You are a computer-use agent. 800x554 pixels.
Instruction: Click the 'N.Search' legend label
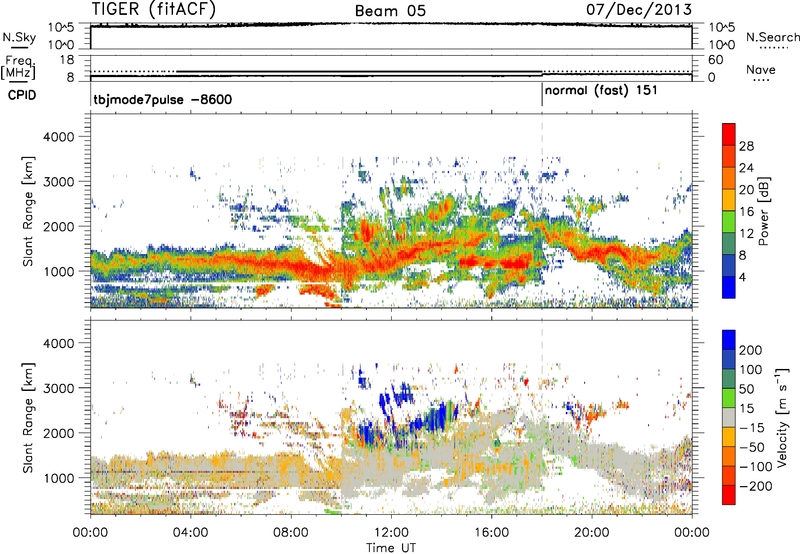(x=773, y=37)
